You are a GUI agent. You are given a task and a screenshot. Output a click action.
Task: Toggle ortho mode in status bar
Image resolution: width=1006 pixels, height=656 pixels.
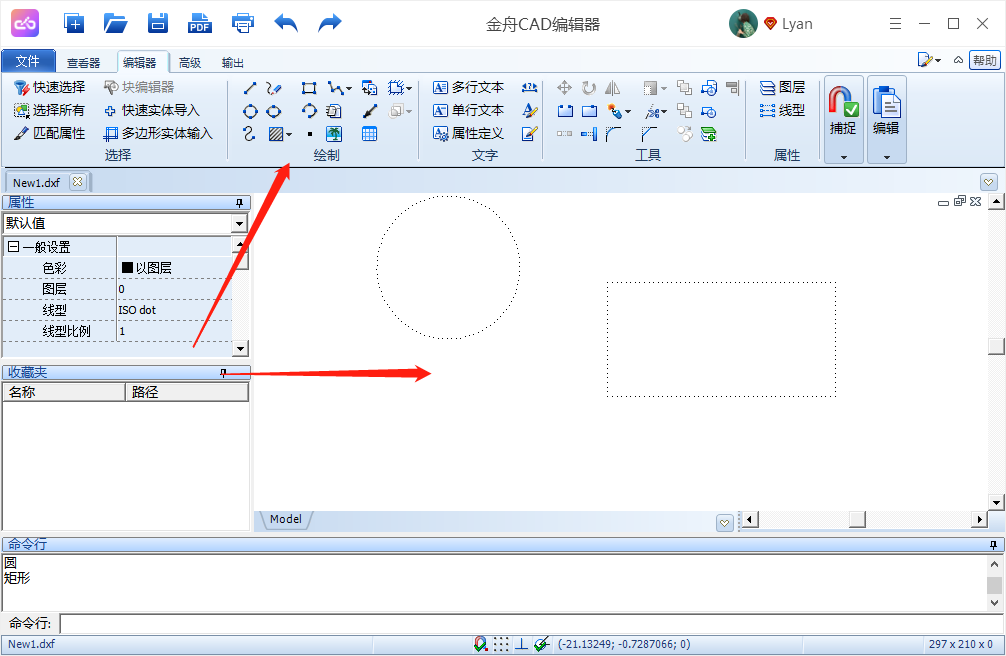521,644
